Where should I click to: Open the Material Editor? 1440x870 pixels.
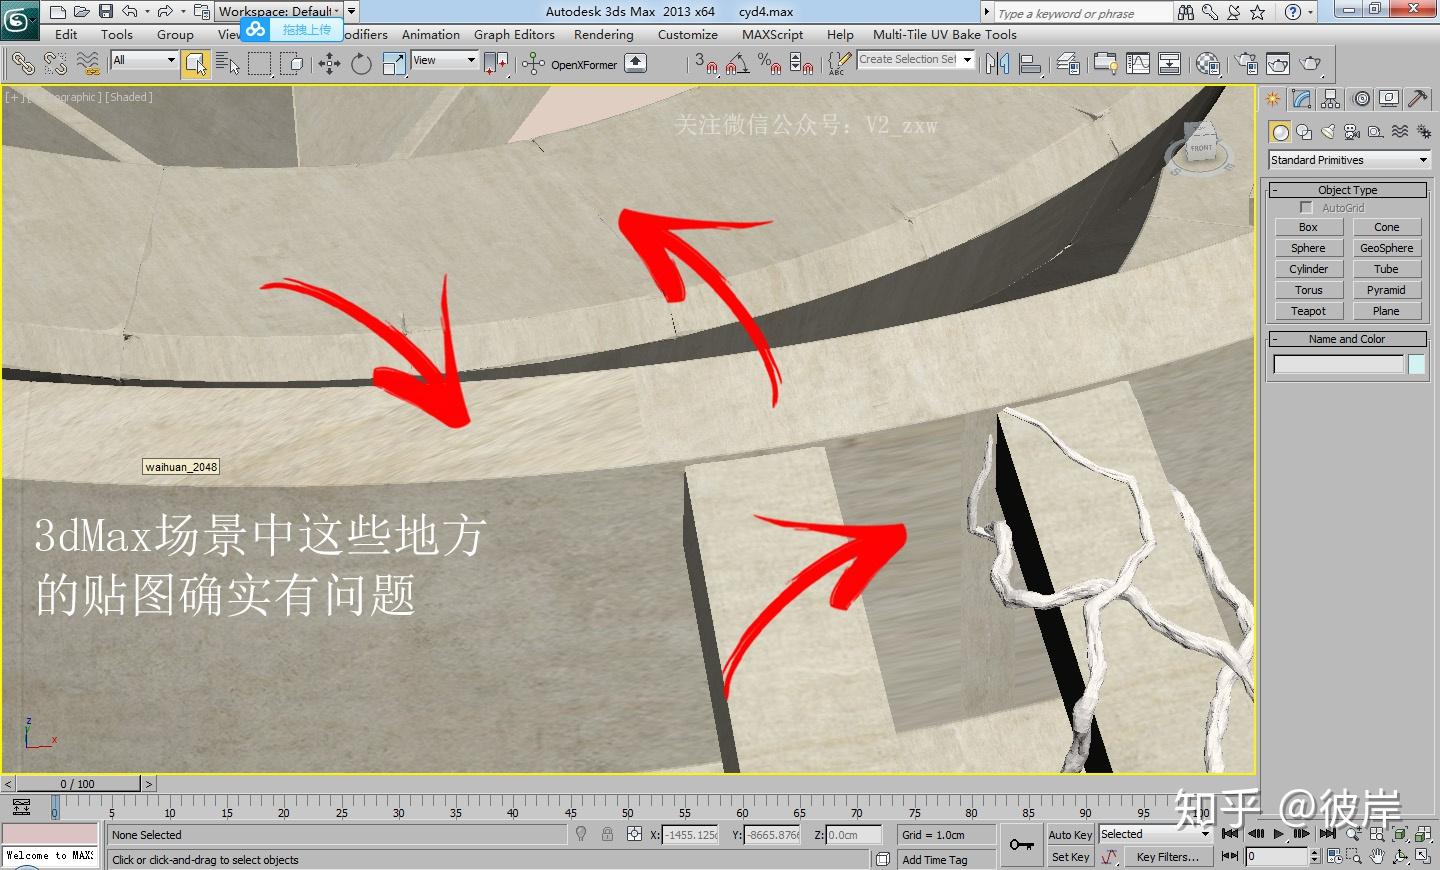[1208, 64]
